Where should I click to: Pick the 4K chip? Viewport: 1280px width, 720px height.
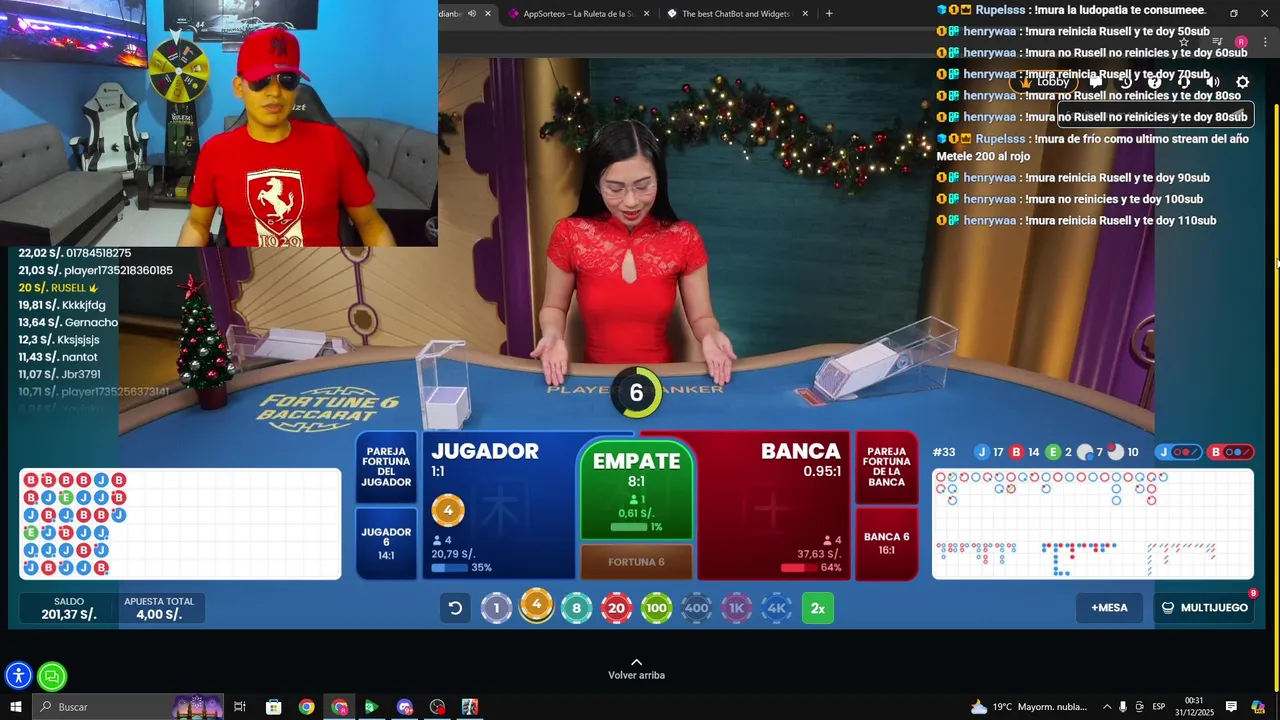click(777, 608)
